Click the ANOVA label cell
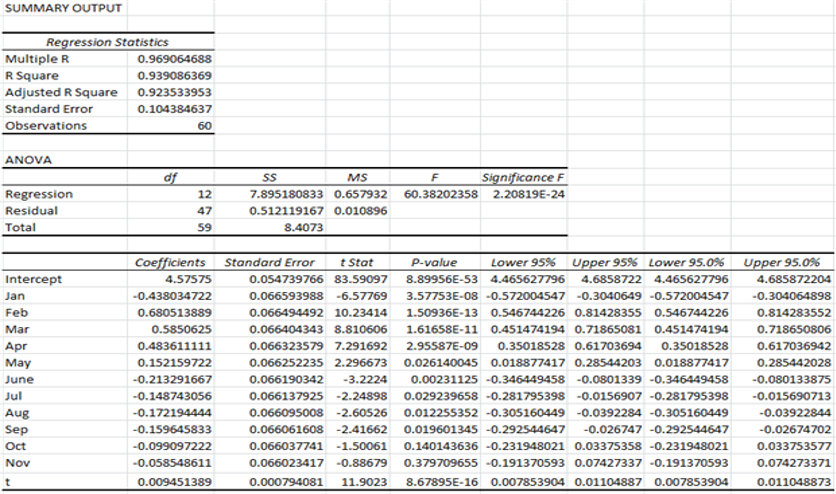This screenshot has width=836, height=494. [x=28, y=160]
